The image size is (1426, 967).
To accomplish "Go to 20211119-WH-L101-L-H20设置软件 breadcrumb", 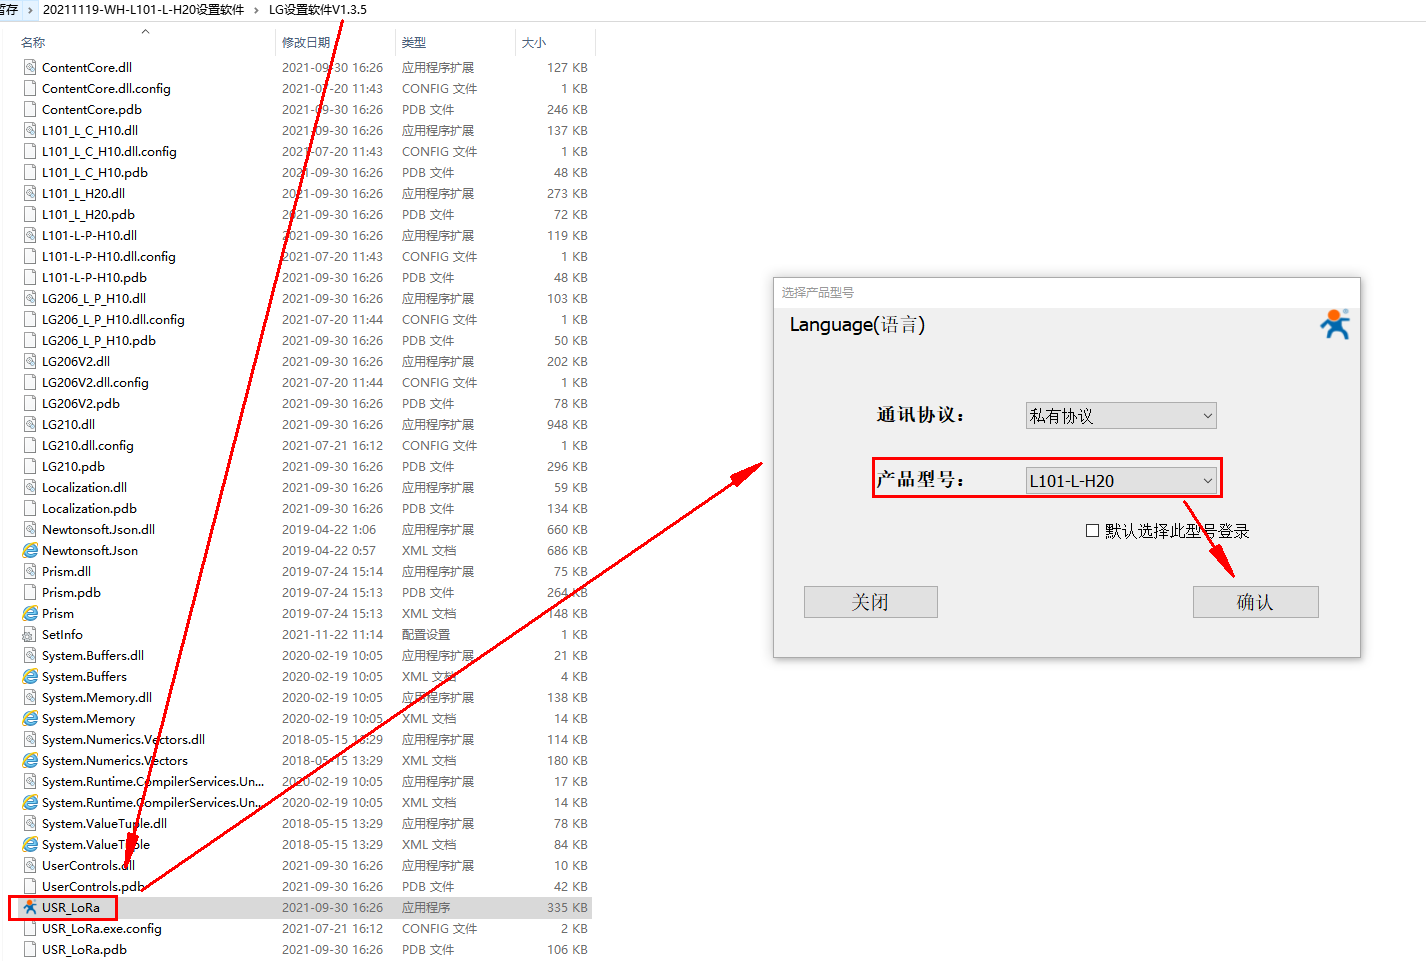I will coord(143,10).
